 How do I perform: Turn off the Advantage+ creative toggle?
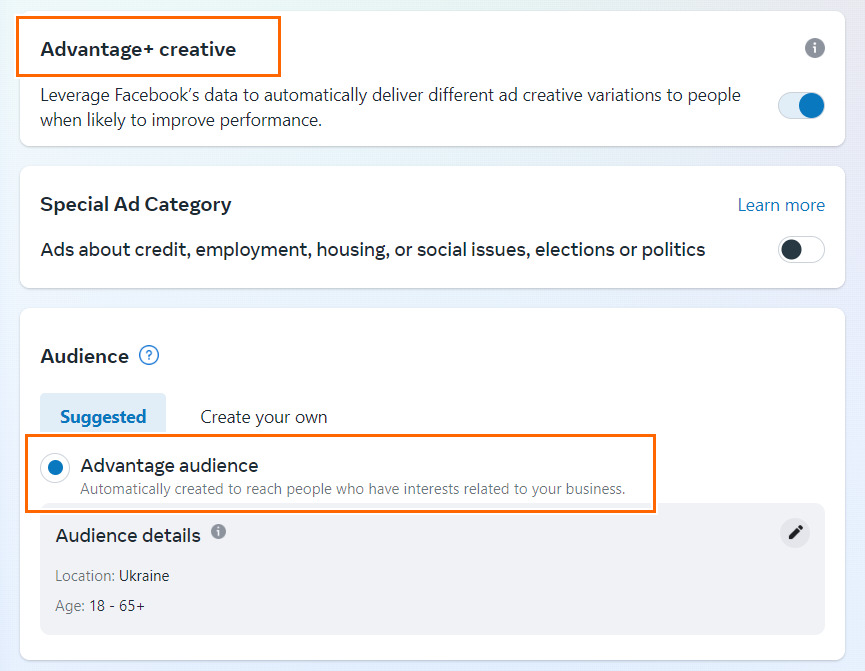click(x=801, y=105)
